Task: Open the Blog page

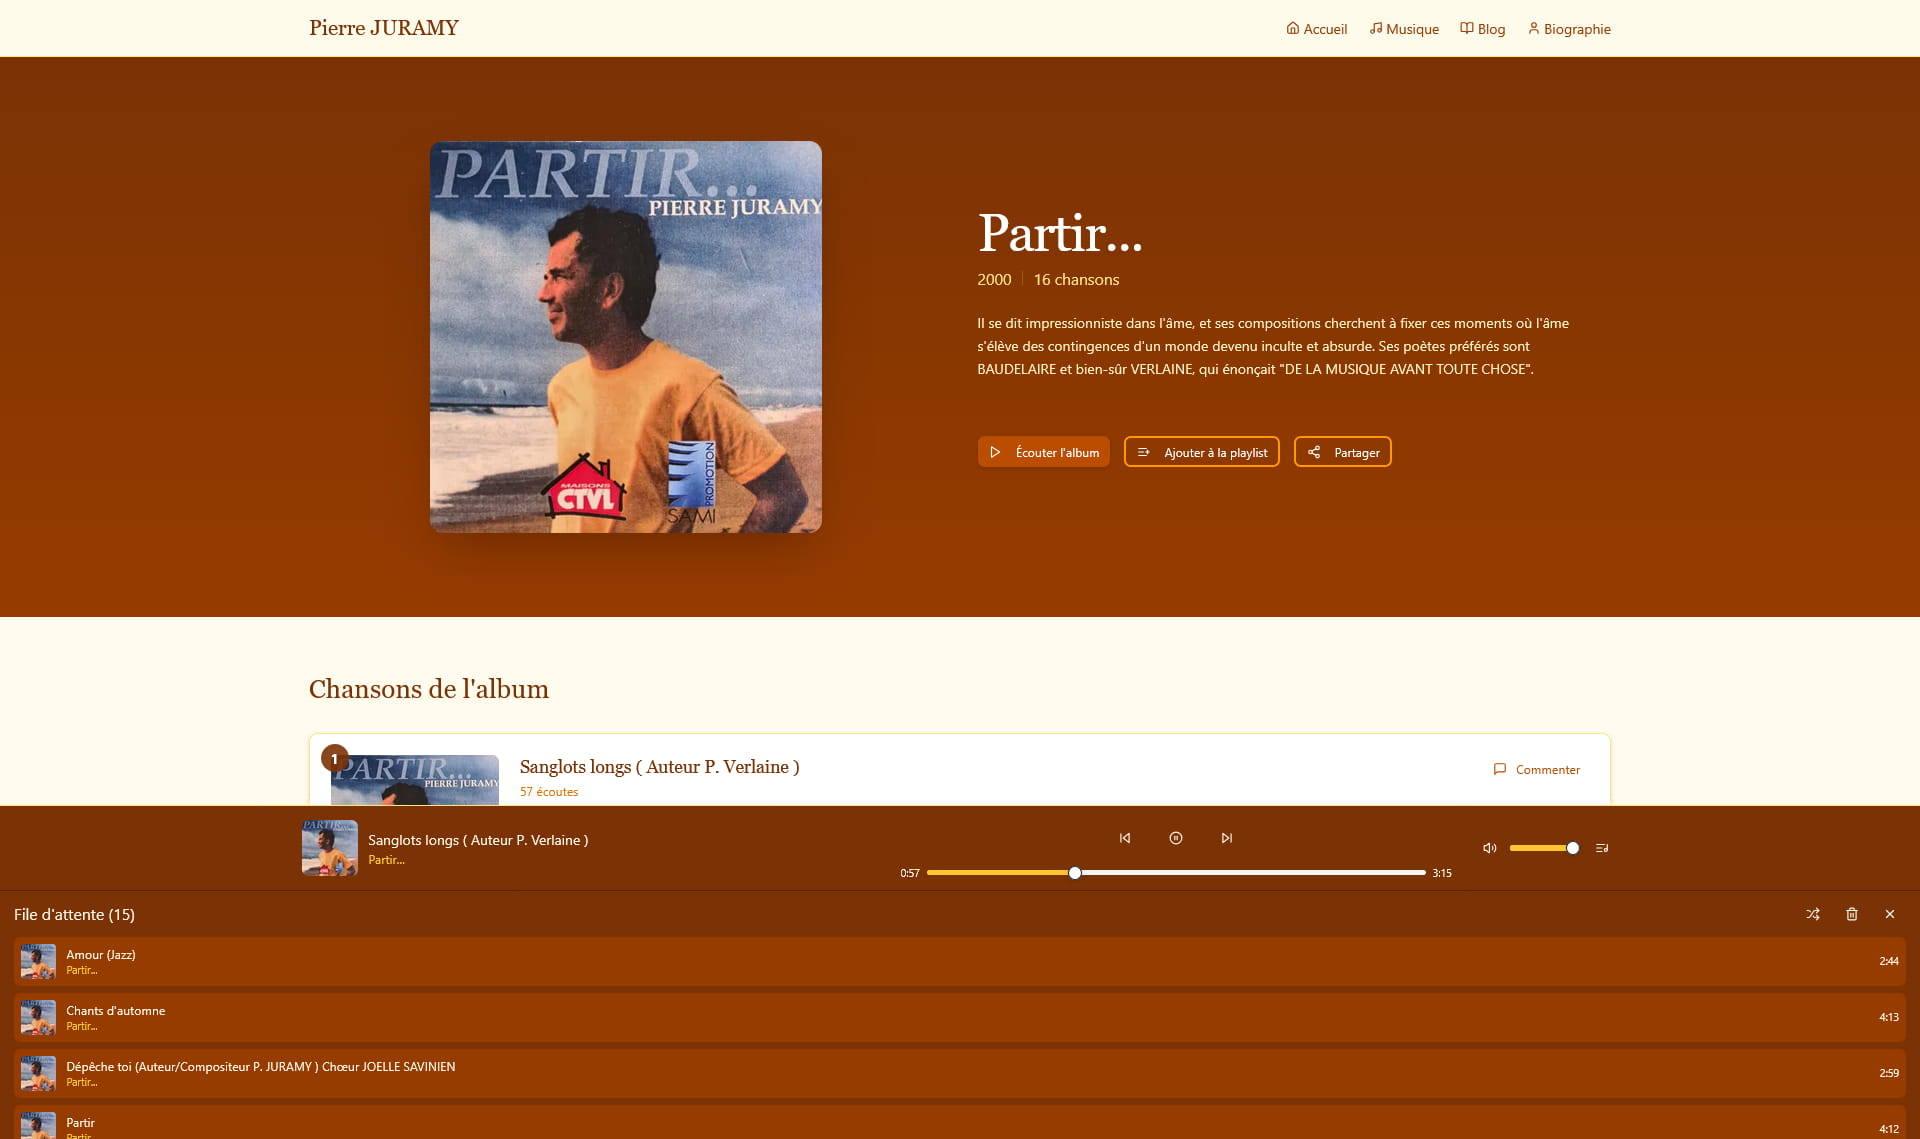Action: [1482, 29]
